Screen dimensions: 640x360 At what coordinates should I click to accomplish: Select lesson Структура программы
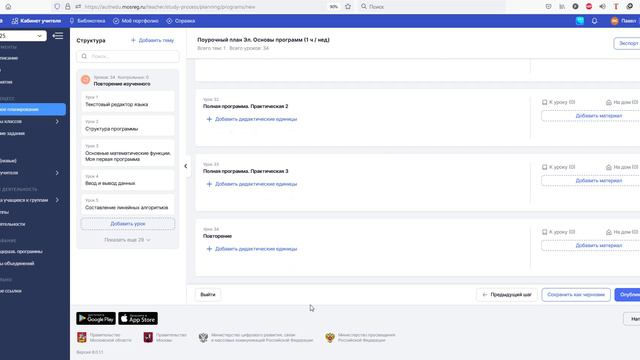pos(128,126)
